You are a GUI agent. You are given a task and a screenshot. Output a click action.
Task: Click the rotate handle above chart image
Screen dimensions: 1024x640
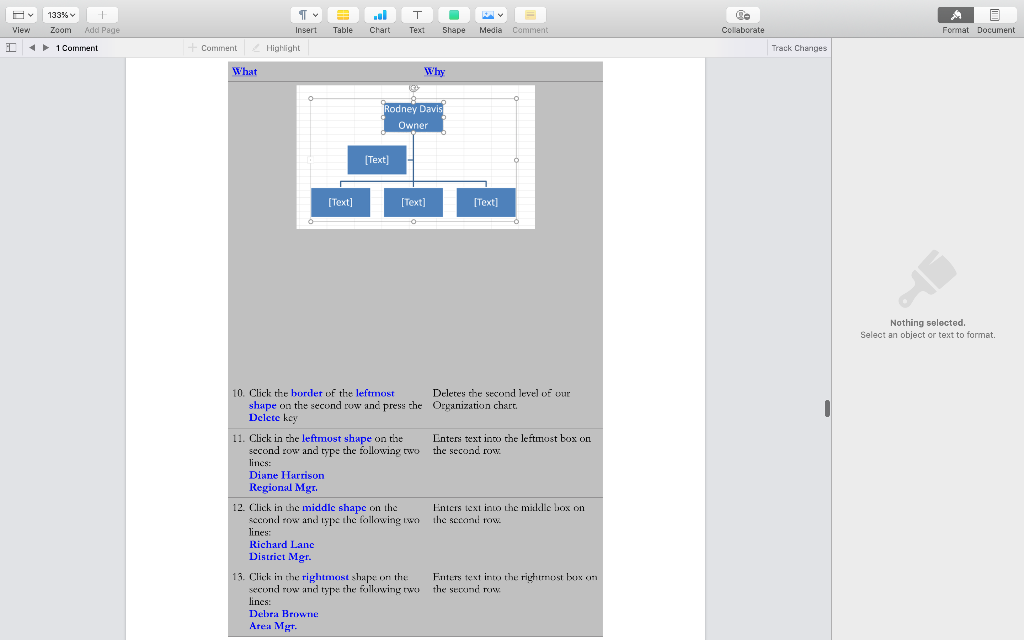(413, 88)
